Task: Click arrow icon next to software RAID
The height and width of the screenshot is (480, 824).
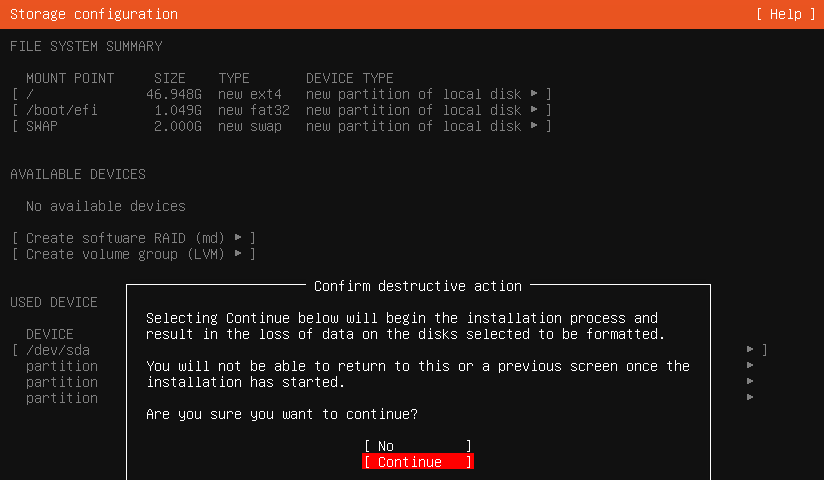Action: point(238,238)
